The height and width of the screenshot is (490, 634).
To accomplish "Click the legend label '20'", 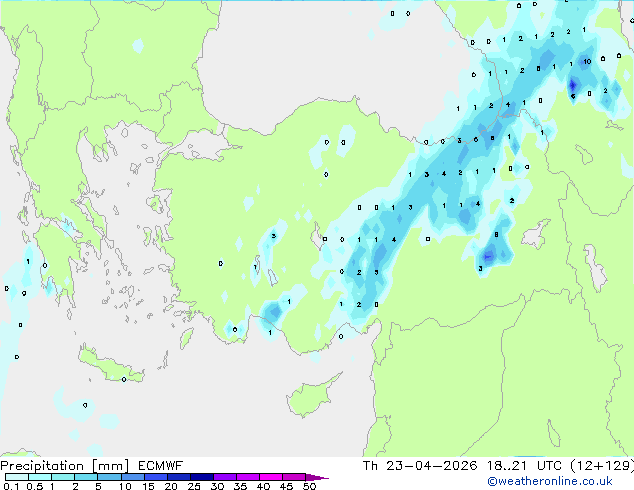I will (x=171, y=486).
